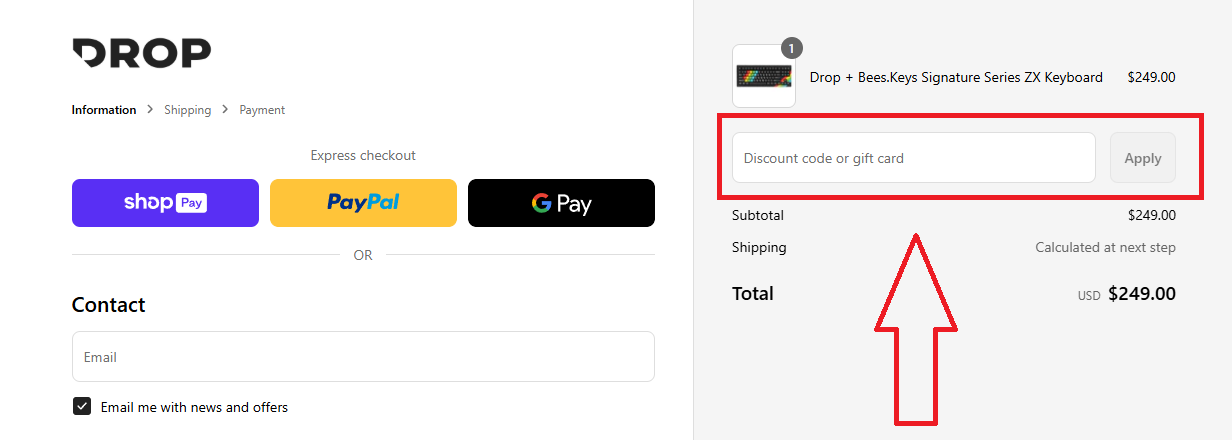Click the Calculated at next step shipping text
1232x440 pixels.
point(1105,247)
